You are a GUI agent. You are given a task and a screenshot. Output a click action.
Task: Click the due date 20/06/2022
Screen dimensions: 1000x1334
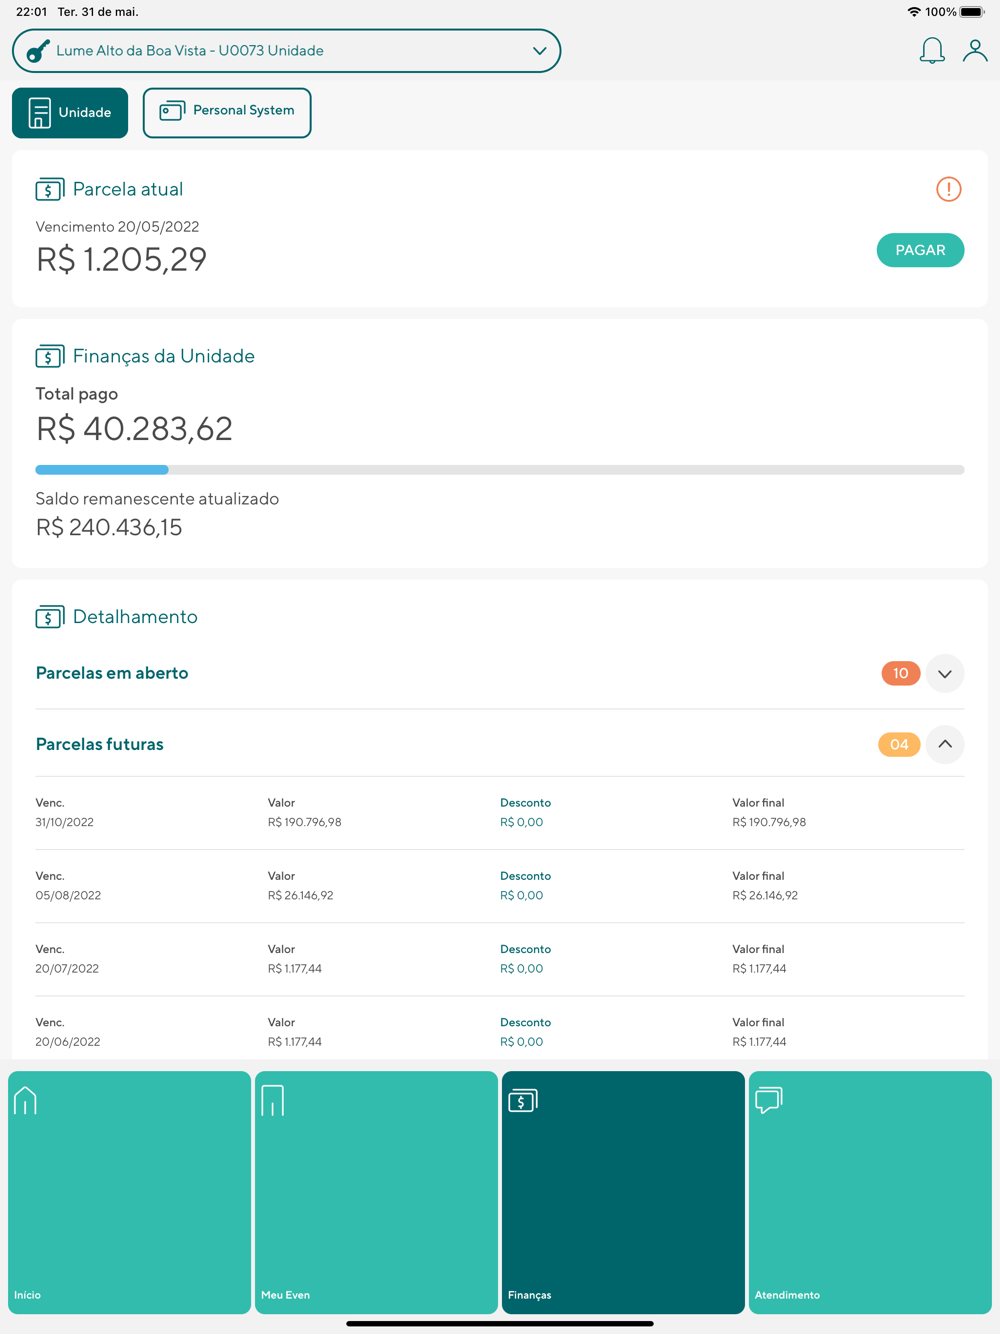pyautogui.click(x=68, y=1041)
